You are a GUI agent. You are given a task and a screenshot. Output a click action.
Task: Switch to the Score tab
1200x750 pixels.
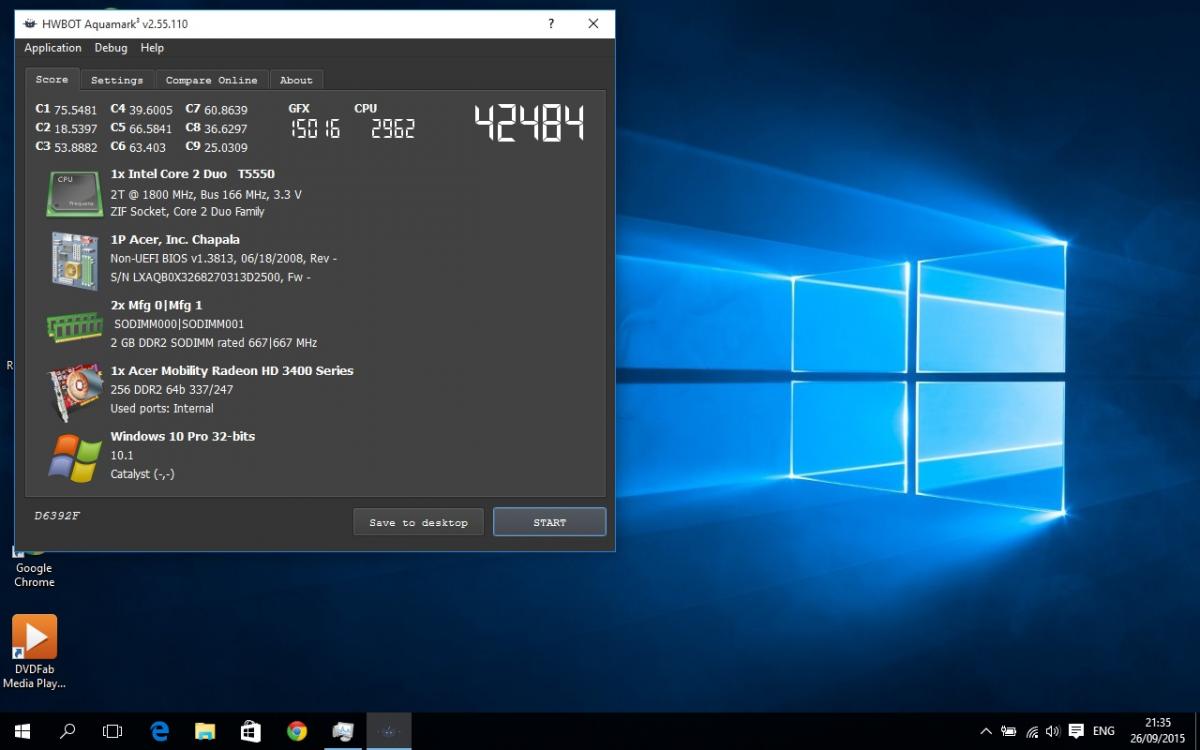coord(52,79)
